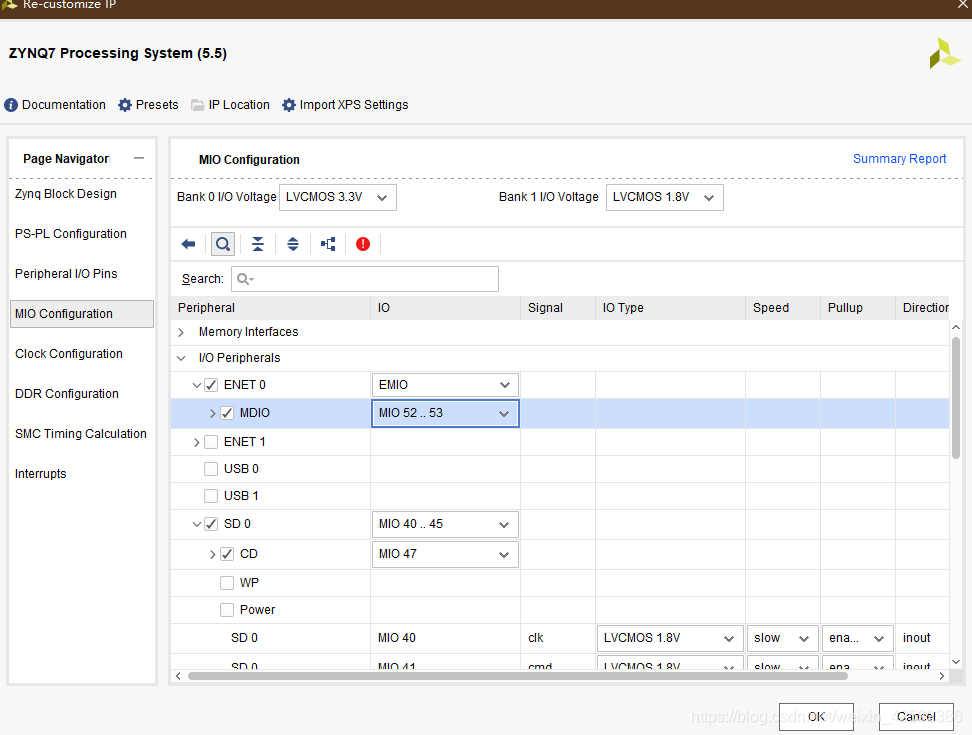Click the red error warning icon
The image size is (972, 735).
[363, 244]
